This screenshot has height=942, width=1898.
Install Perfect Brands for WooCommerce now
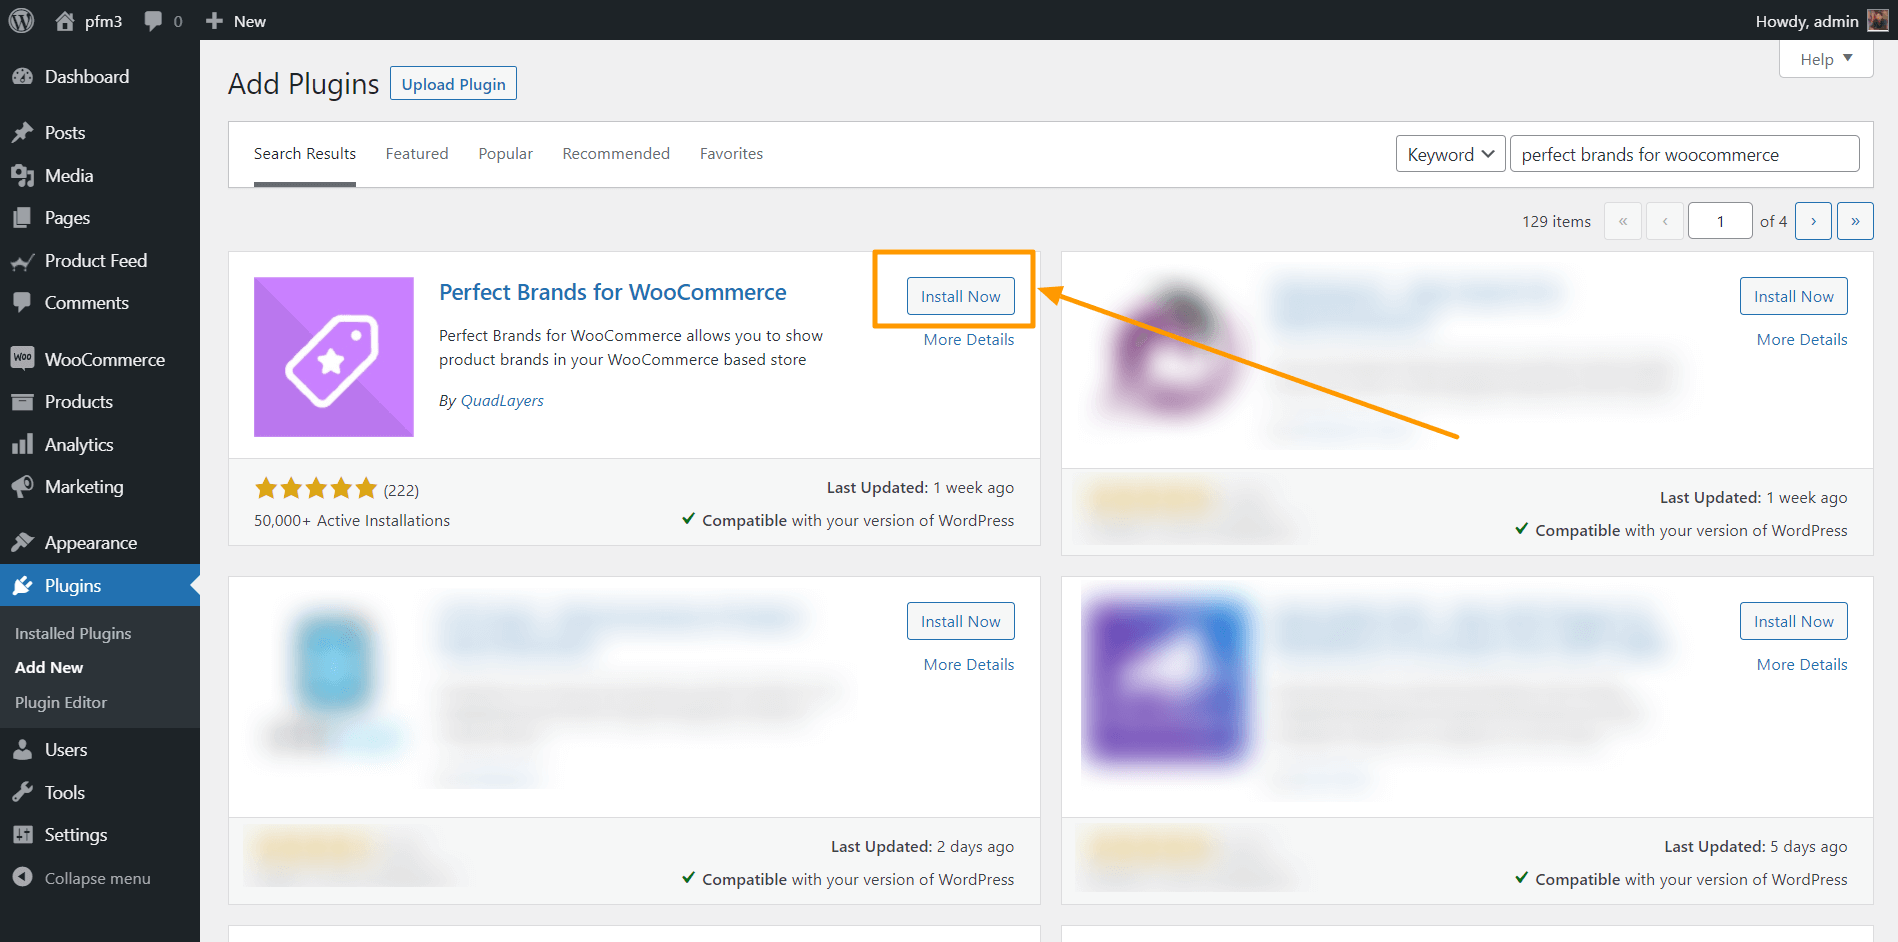pyautogui.click(x=960, y=296)
